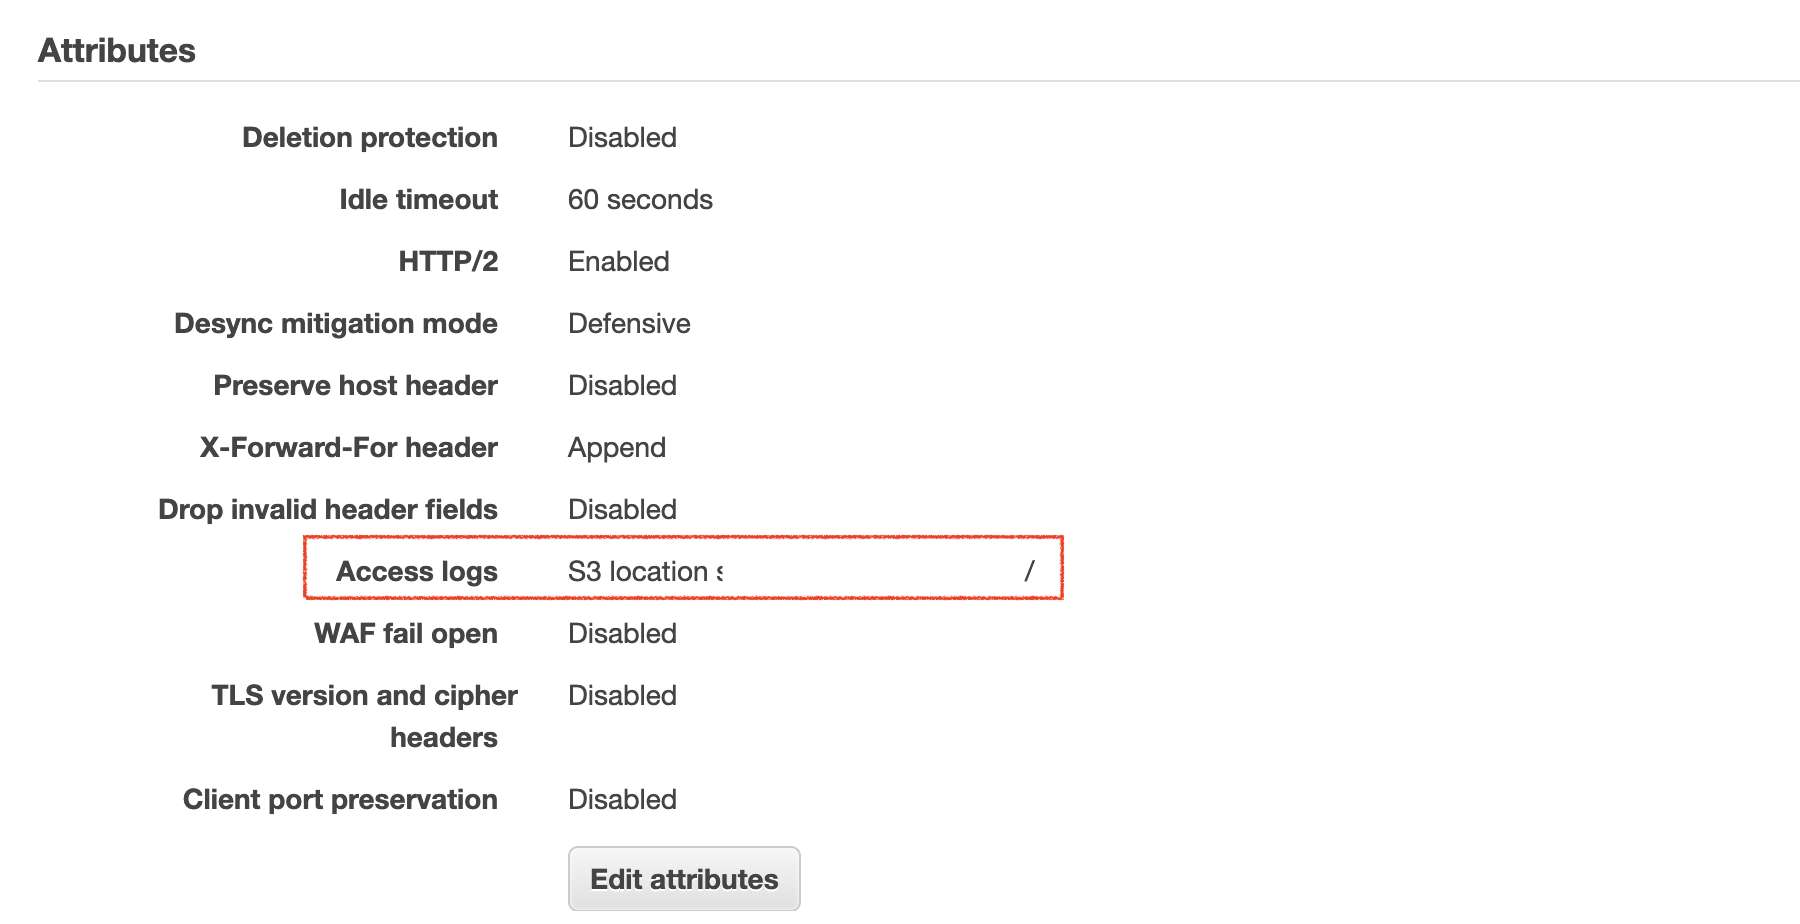
Task: Click the Client port preservation label
Action: coord(340,799)
